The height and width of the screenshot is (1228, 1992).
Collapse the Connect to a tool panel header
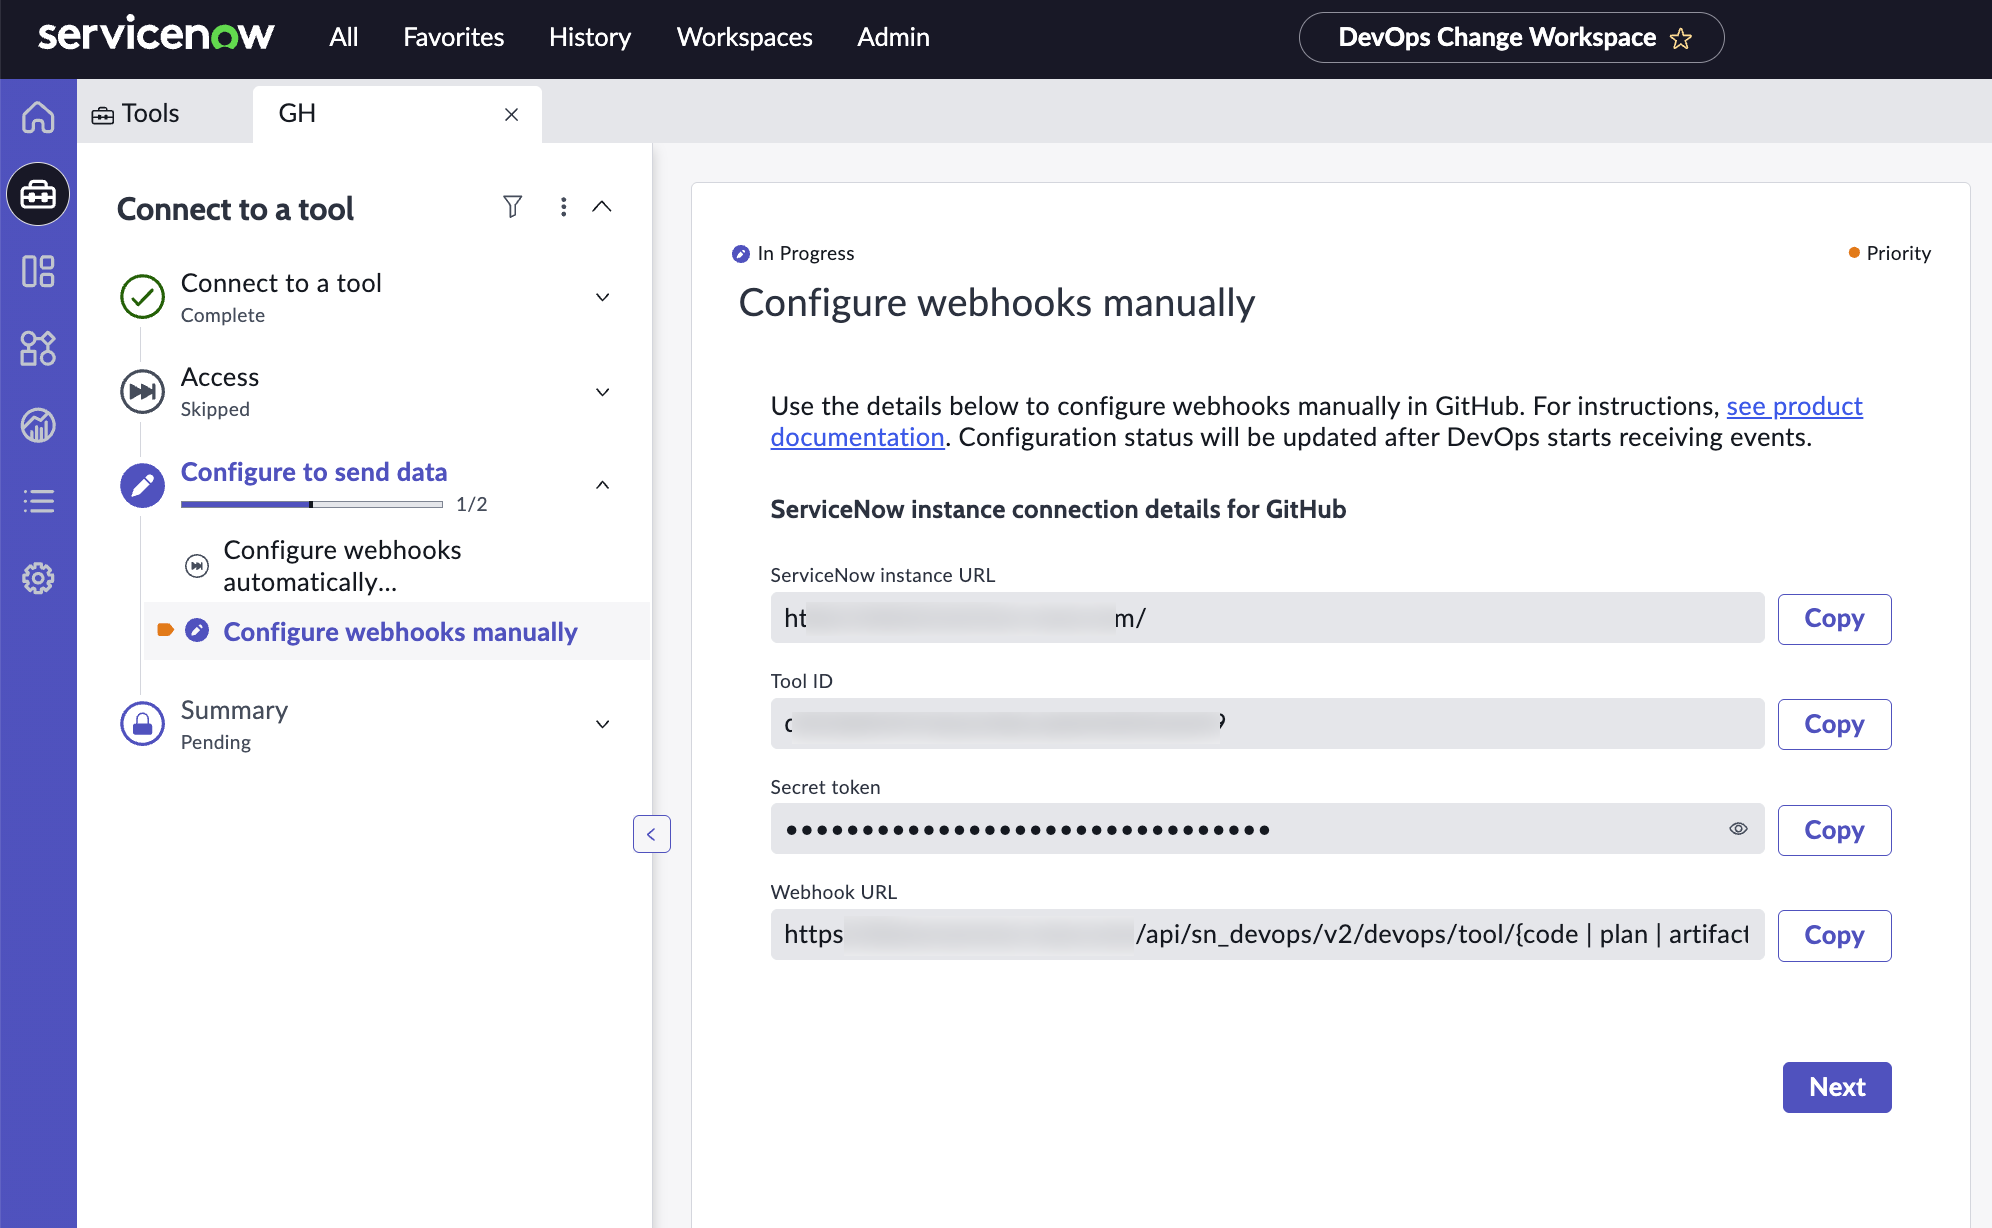coord(602,207)
